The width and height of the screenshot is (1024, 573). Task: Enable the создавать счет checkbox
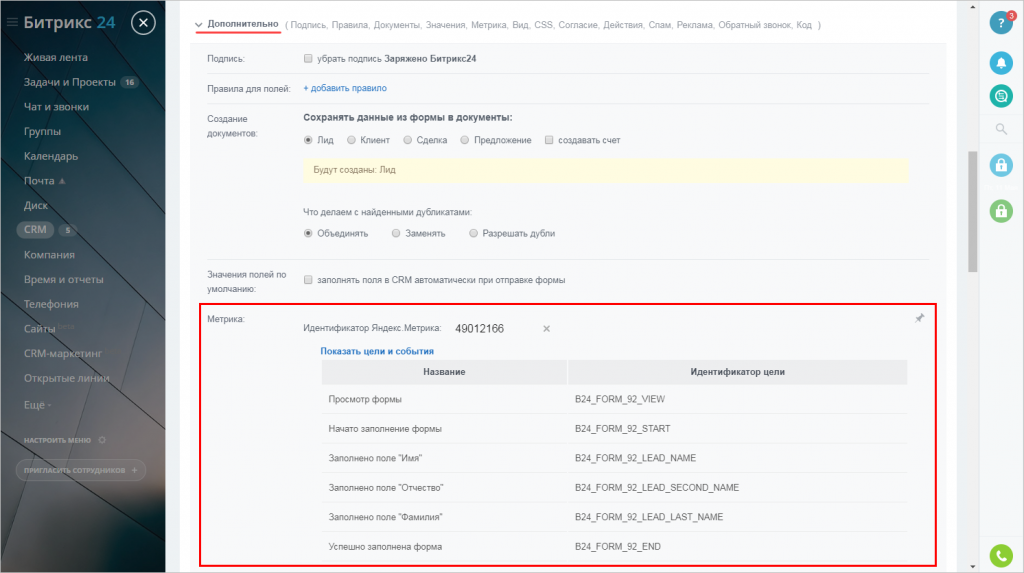pyautogui.click(x=549, y=140)
